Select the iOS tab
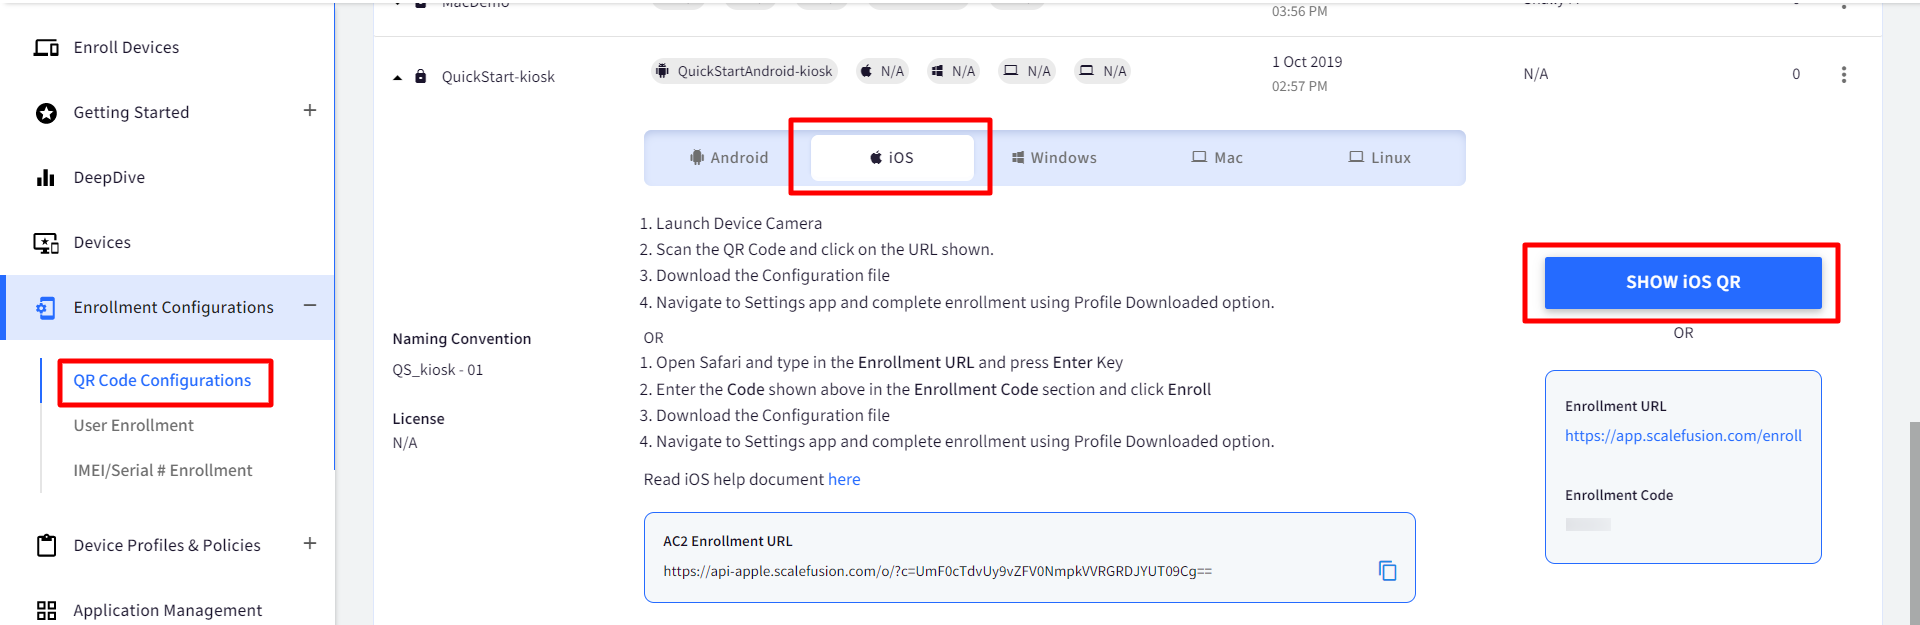The image size is (1920, 625). coord(892,158)
